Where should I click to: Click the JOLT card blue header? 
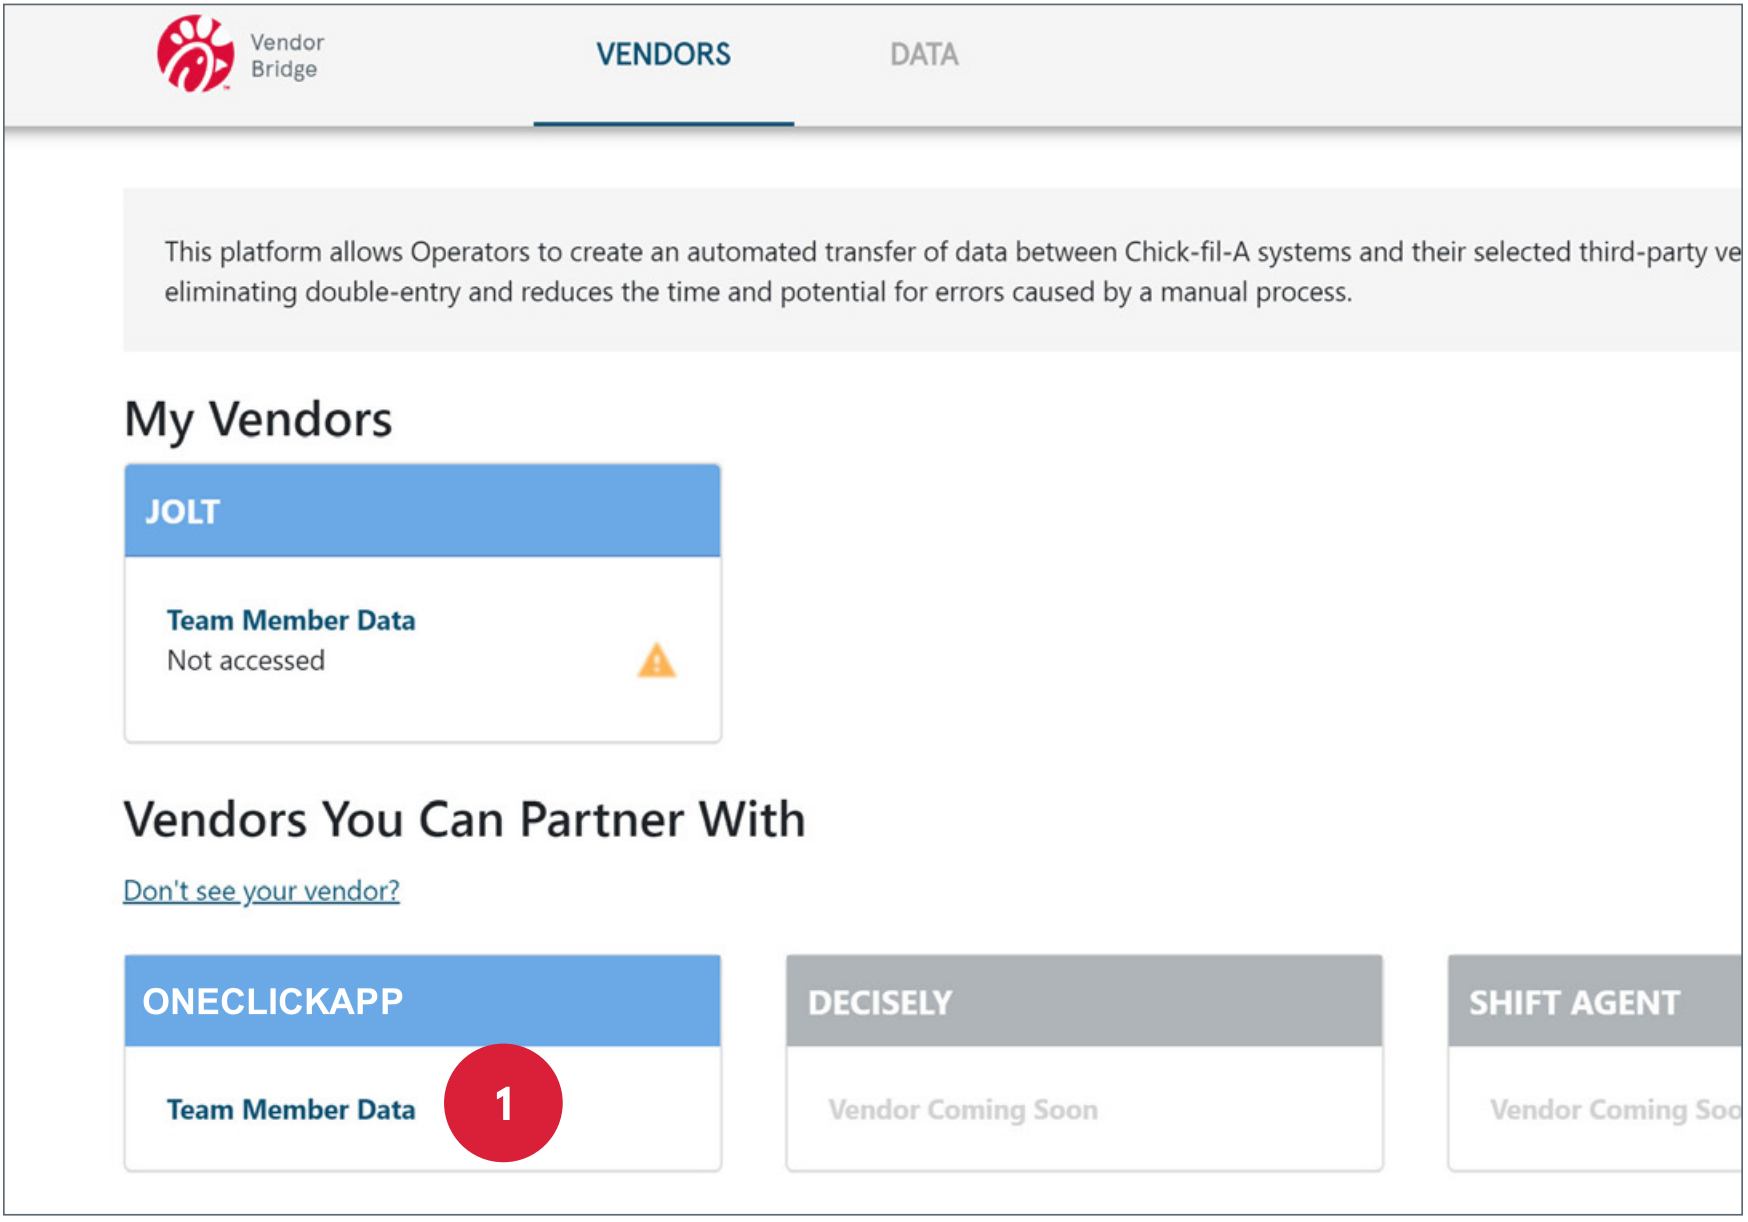pyautogui.click(x=422, y=511)
